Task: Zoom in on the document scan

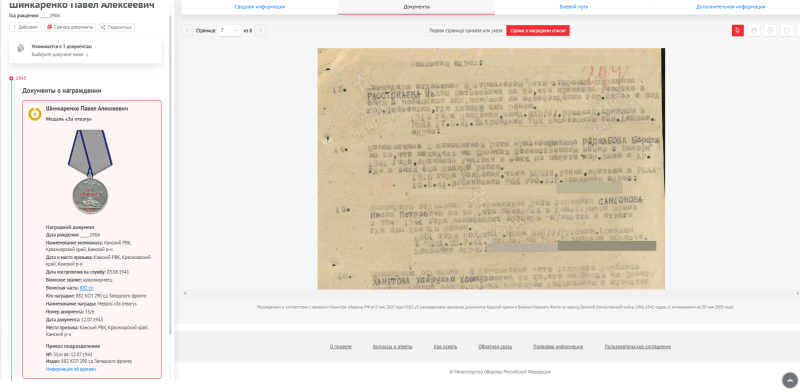Action: [x=770, y=31]
